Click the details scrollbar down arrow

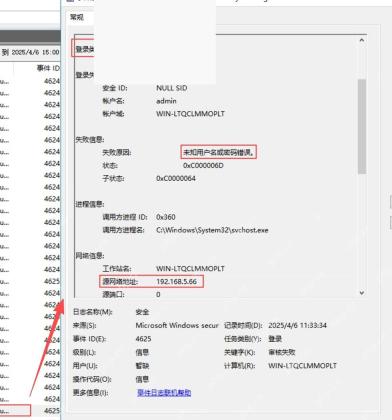[x=362, y=293]
